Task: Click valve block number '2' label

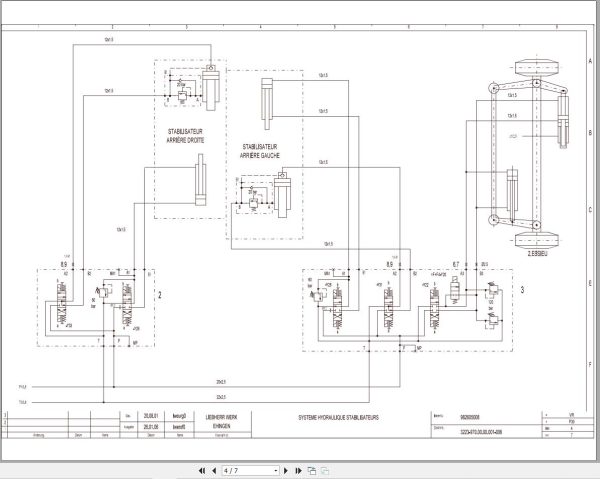Action: click(x=160, y=295)
